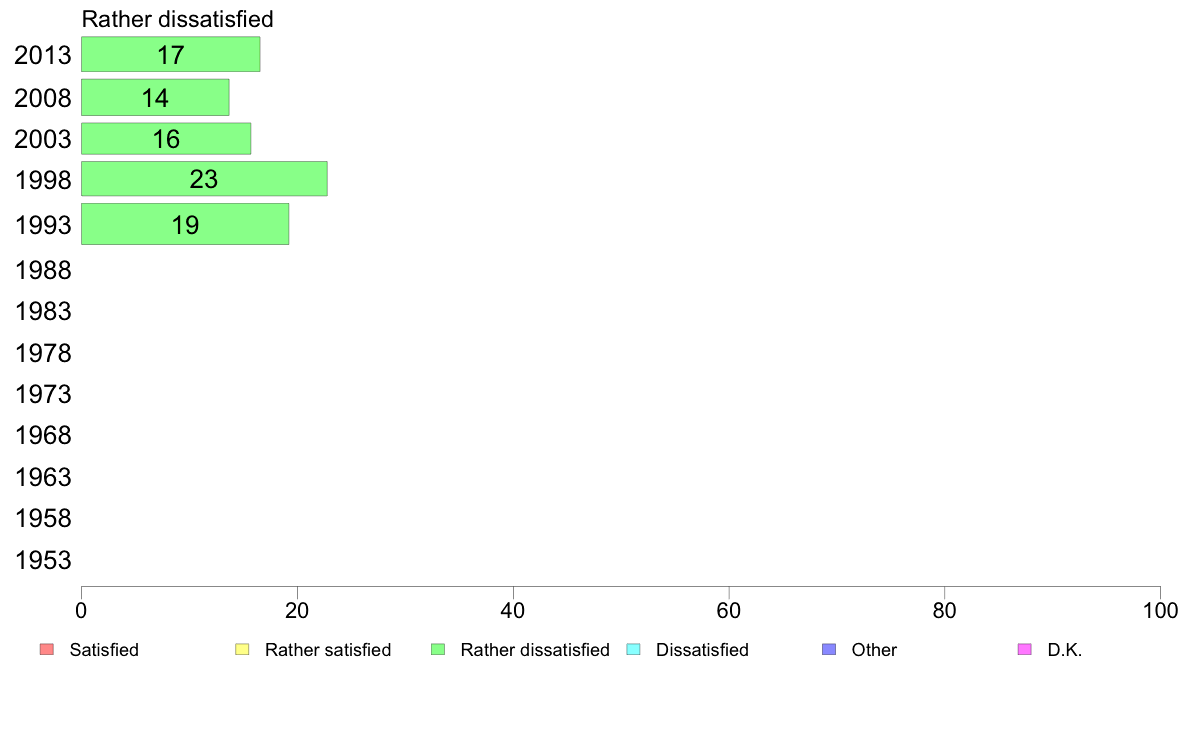
Task: Click the Rather satisfied yellow legend swatch
Action: [241, 650]
